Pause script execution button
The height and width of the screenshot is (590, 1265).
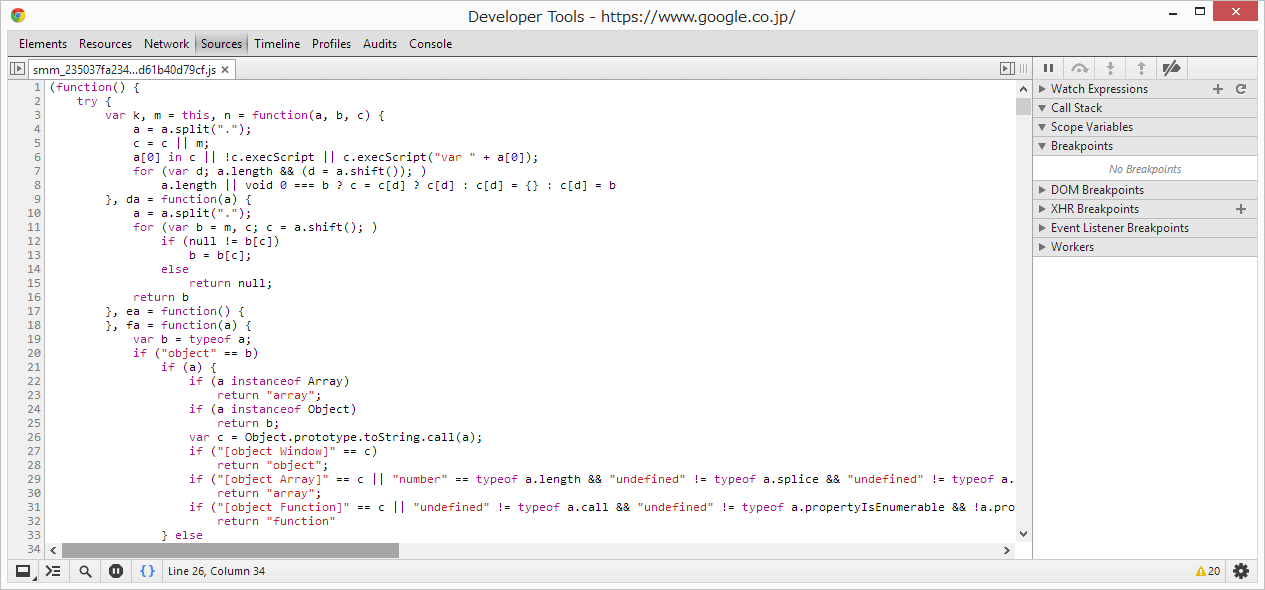[x=1048, y=68]
